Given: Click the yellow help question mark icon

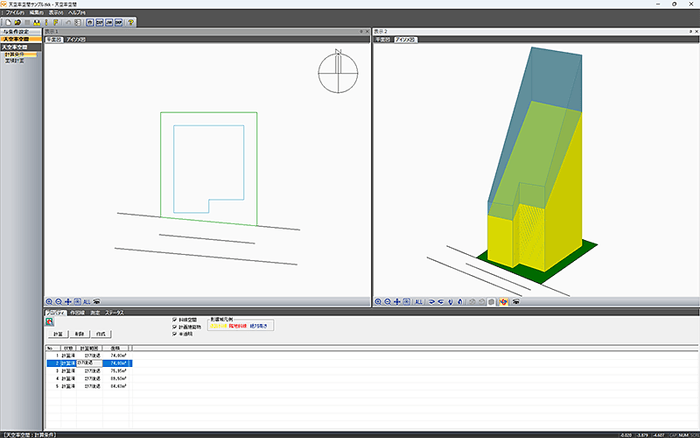Looking at the screenshot, I should [x=131, y=20].
